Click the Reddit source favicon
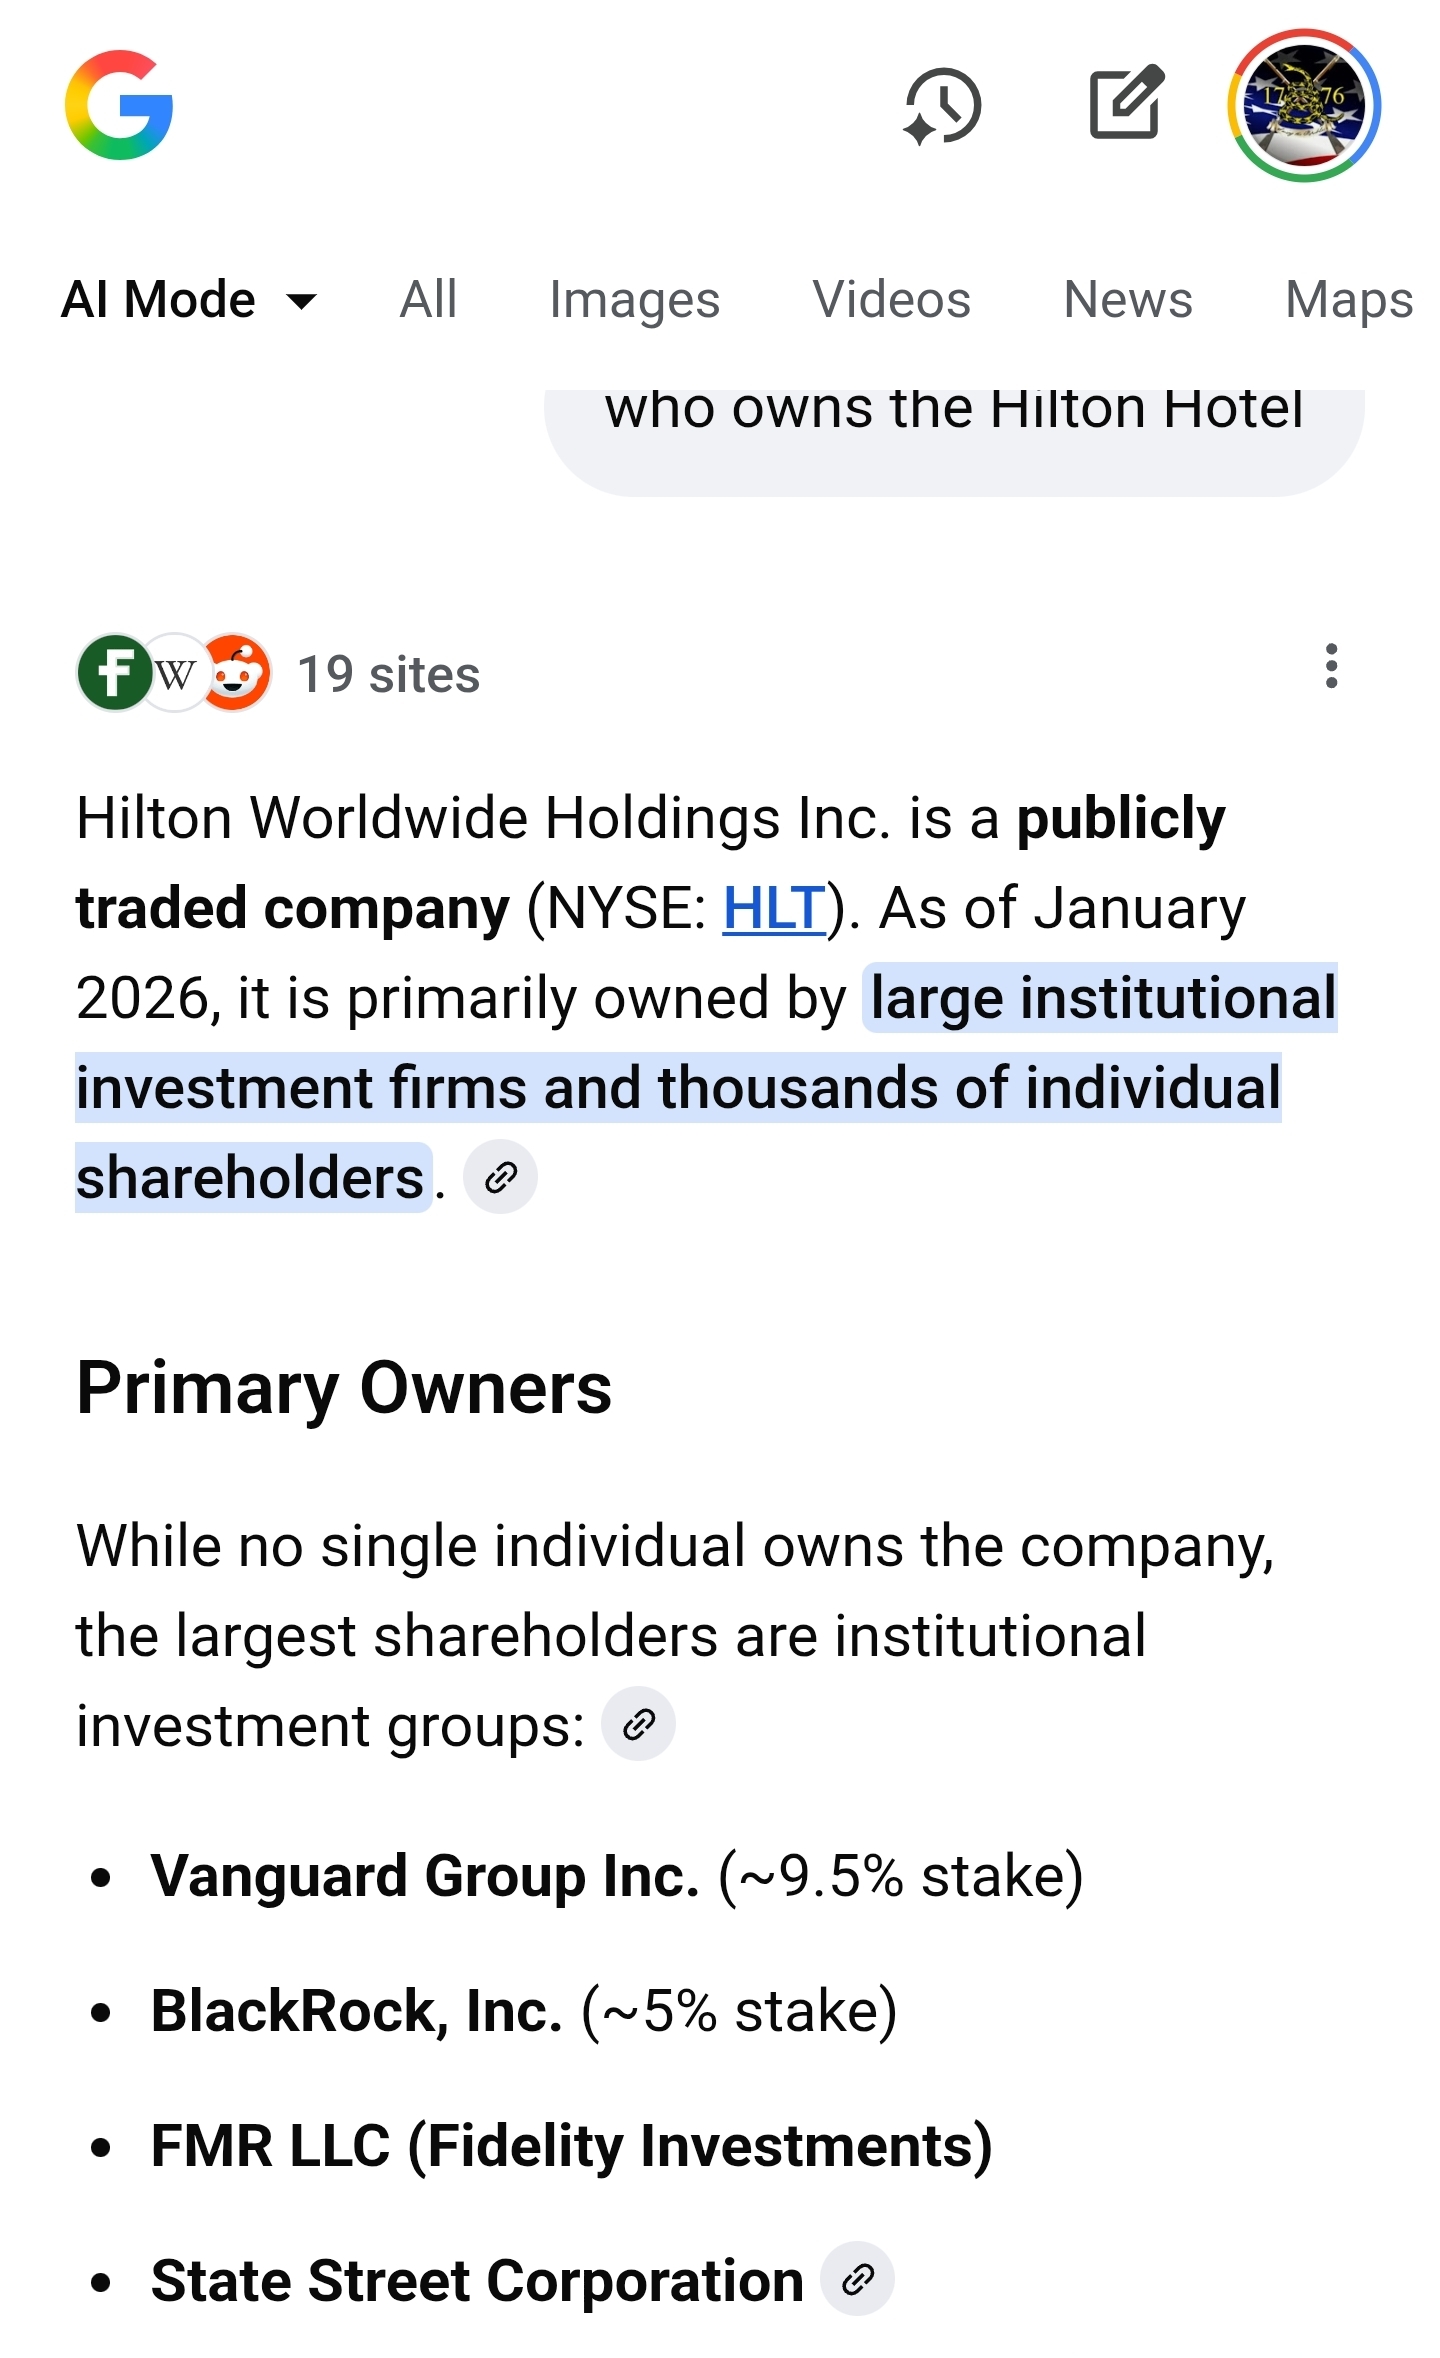 (238, 673)
